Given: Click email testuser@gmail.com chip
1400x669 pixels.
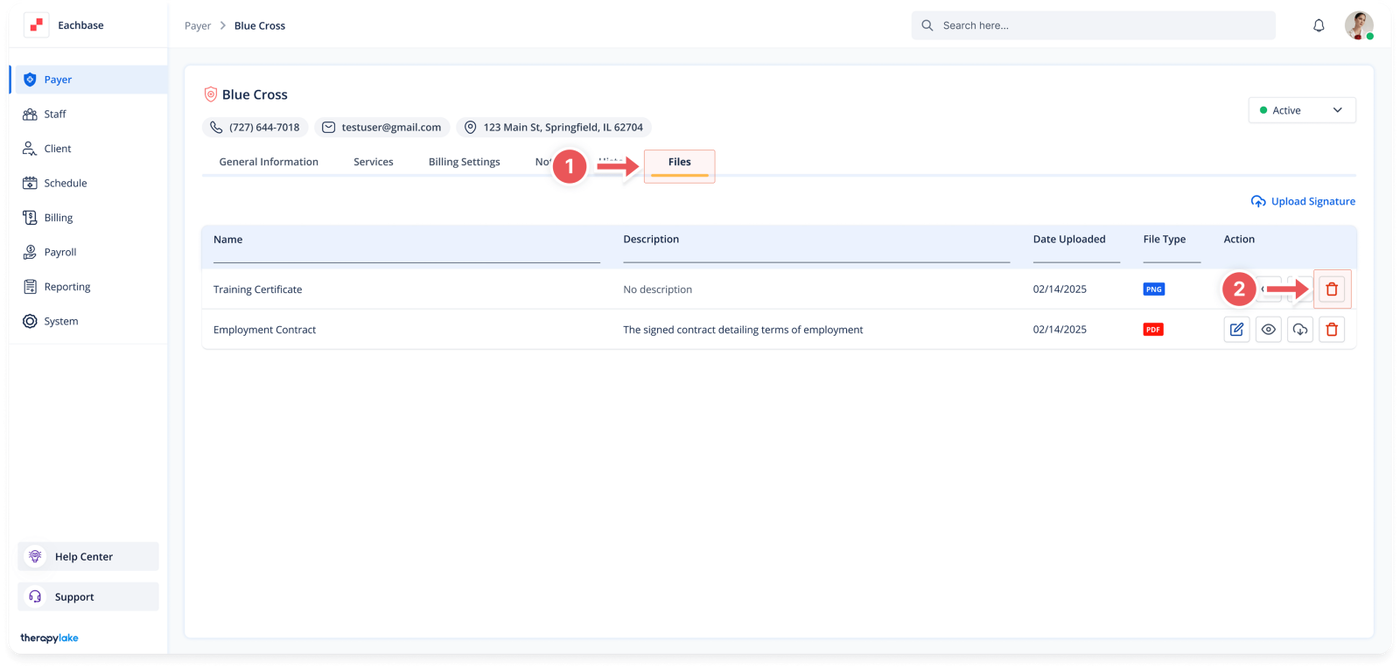Looking at the screenshot, I should tap(381, 127).
